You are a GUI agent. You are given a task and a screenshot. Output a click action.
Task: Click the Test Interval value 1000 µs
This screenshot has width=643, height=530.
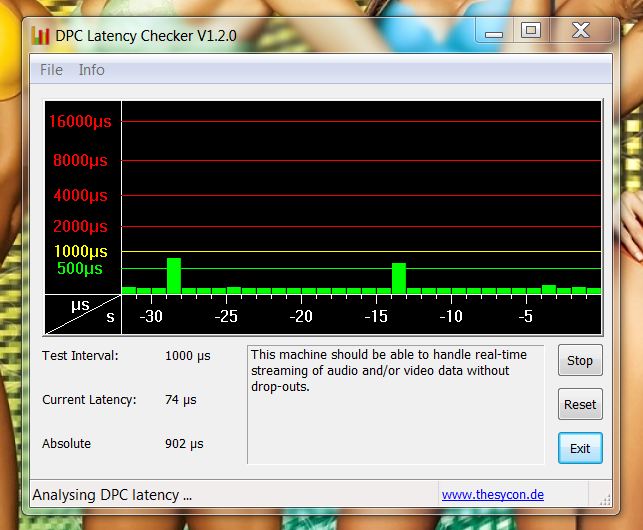click(188, 356)
